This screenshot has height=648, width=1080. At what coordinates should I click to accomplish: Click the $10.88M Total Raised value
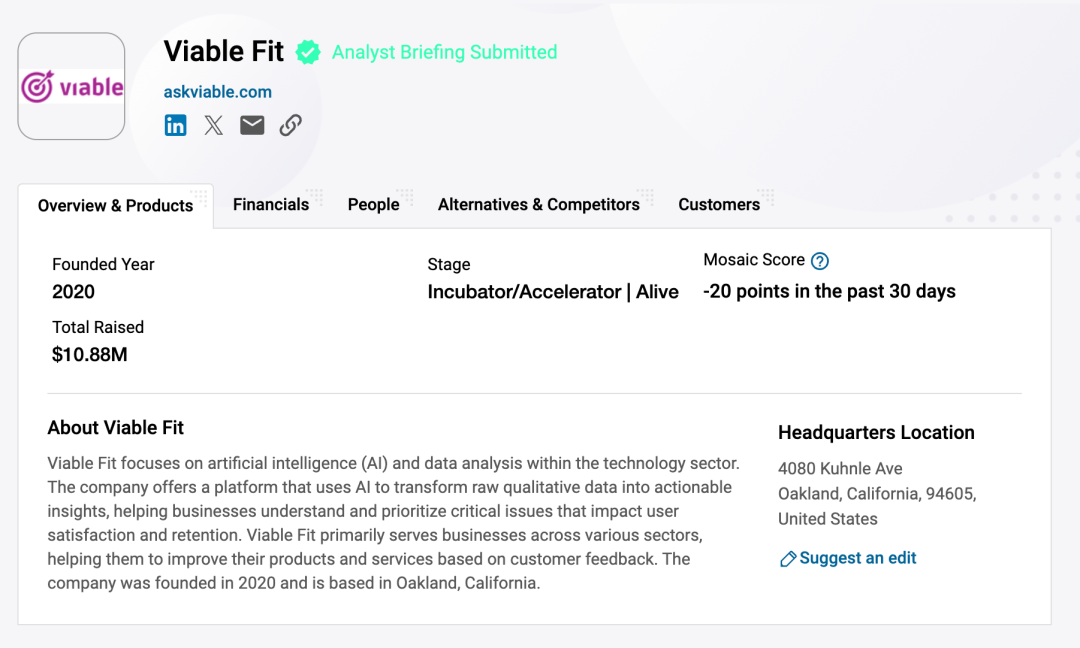pyautogui.click(x=90, y=355)
